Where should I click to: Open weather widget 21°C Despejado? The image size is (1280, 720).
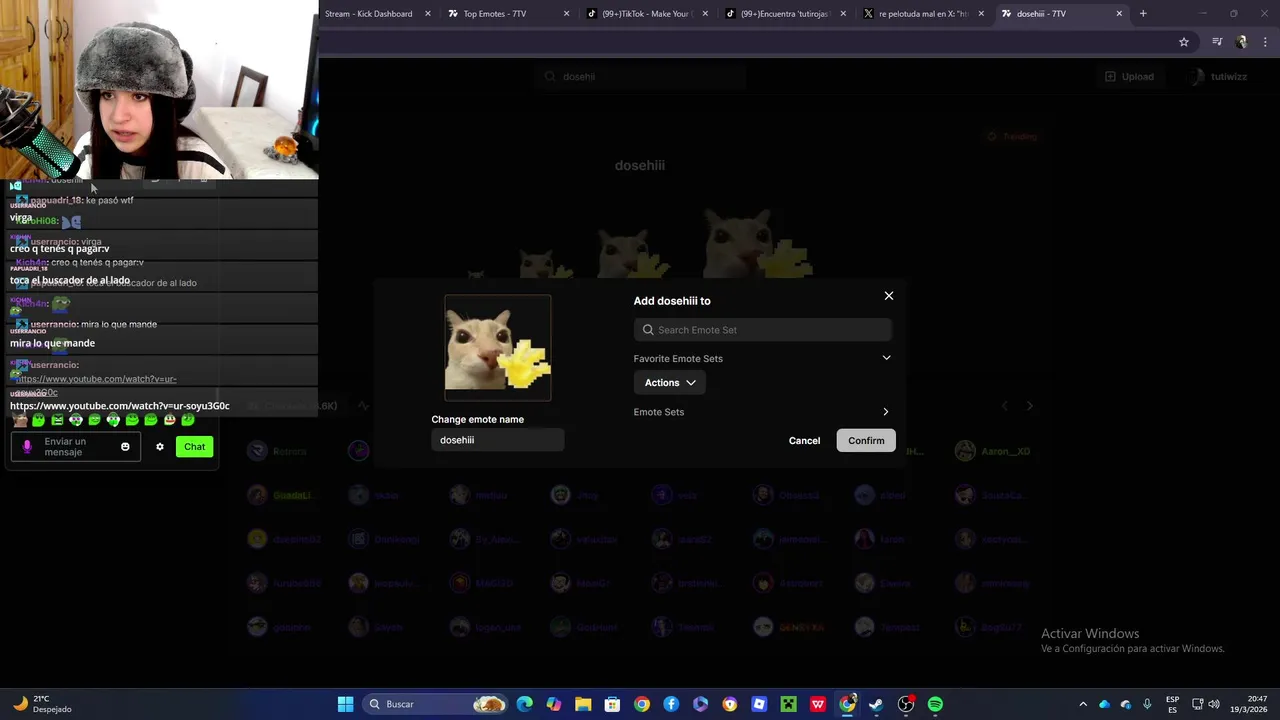pyautogui.click(x=42, y=704)
